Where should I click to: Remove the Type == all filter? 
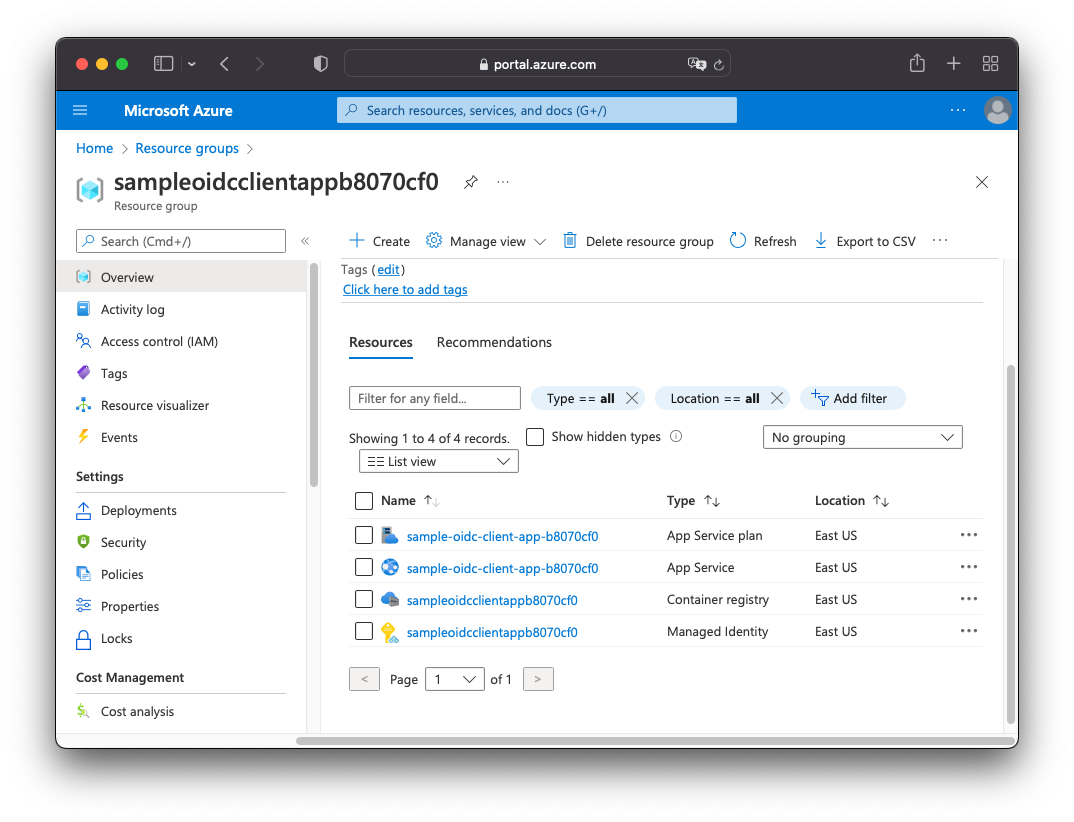click(x=632, y=398)
